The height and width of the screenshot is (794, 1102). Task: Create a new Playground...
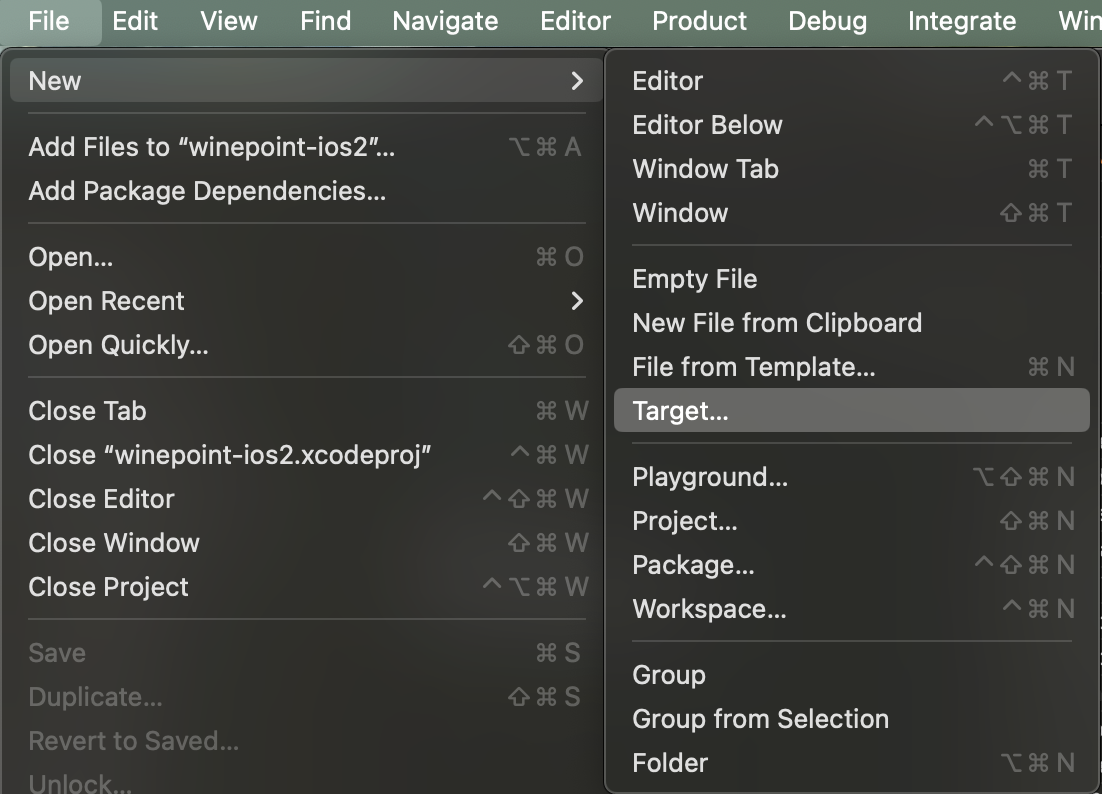[710, 477]
